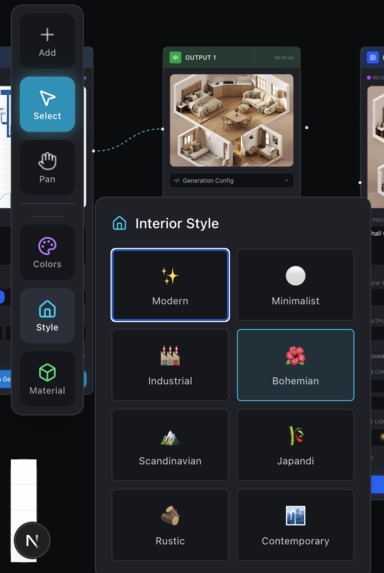Click the OUTPUT 1 node title text
Image resolution: width=384 pixels, height=573 pixels.
pyautogui.click(x=201, y=58)
